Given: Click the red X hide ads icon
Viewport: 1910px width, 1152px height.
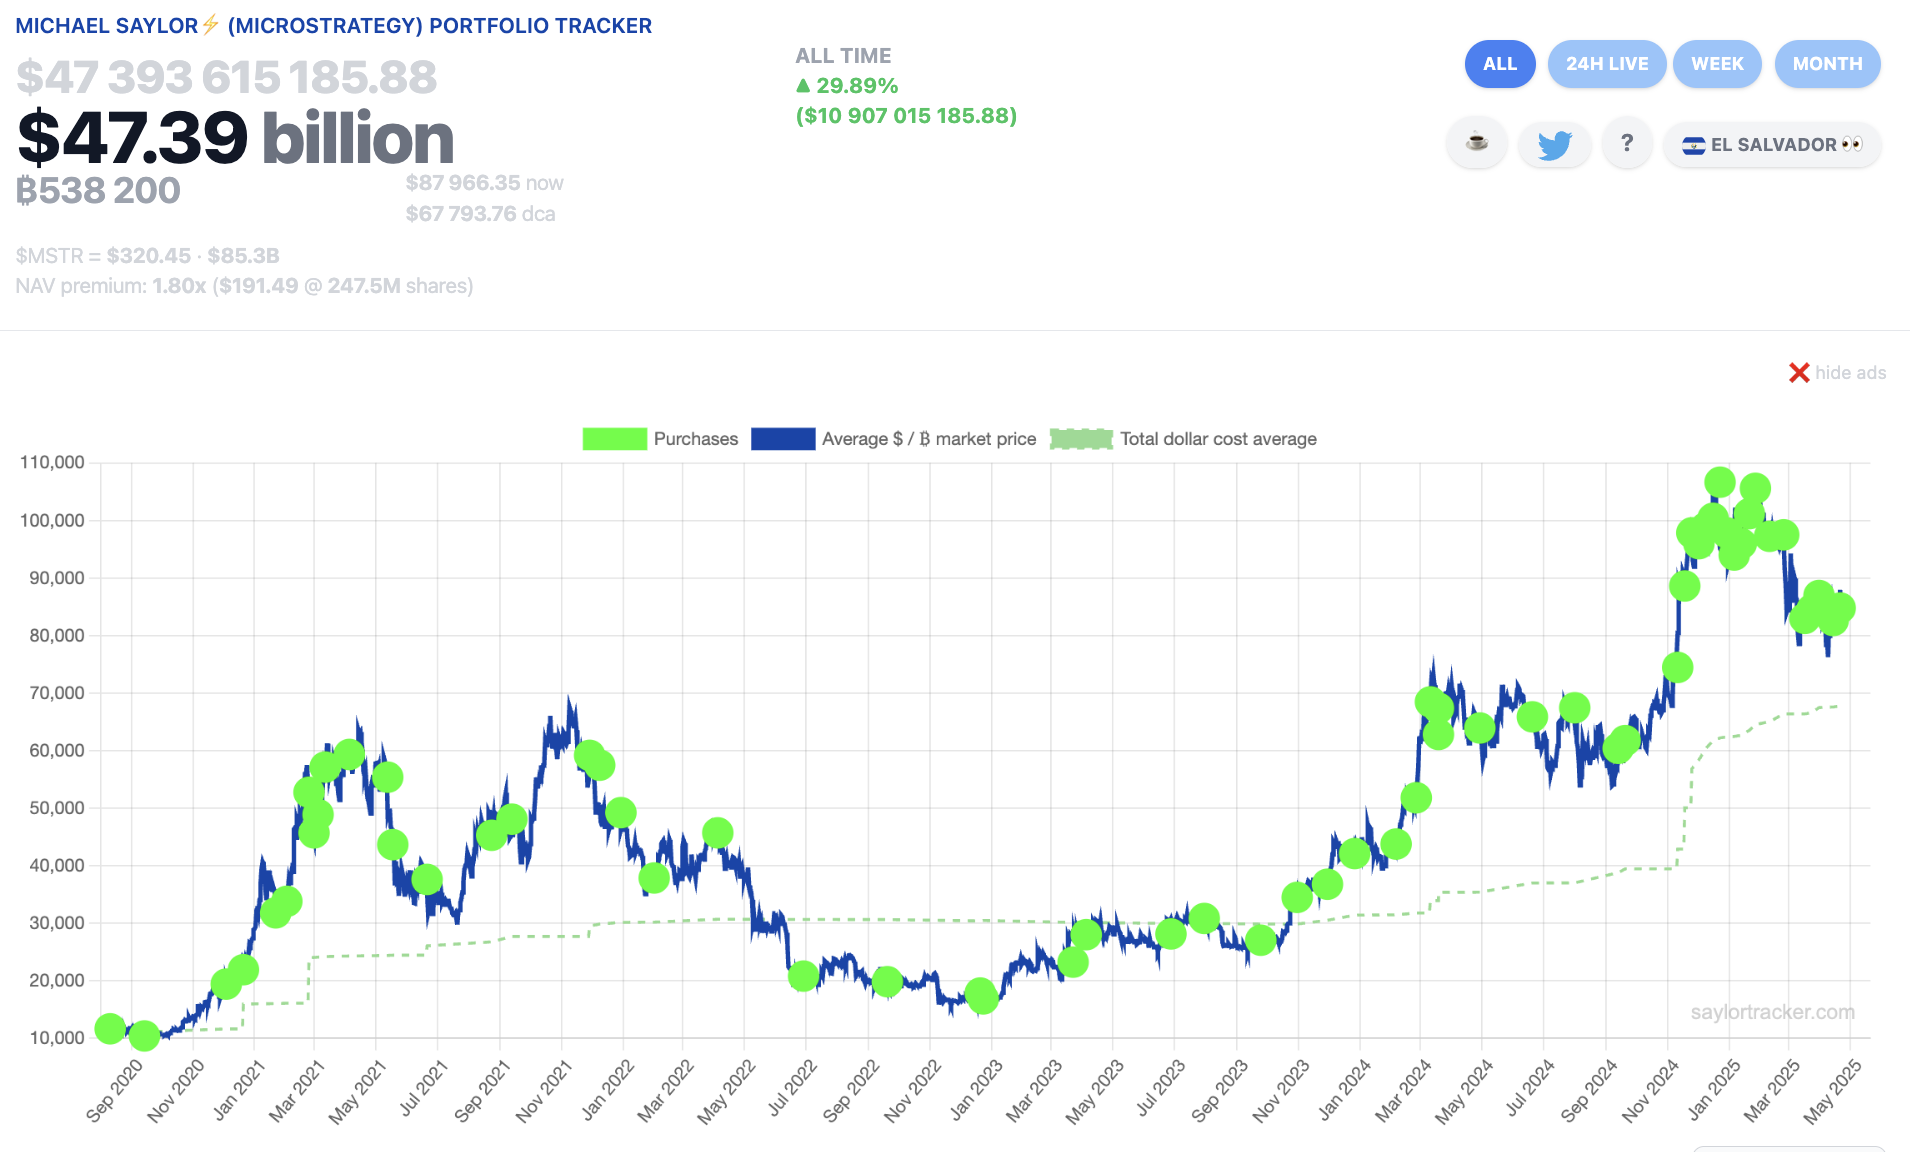Looking at the screenshot, I should pos(1799,373).
